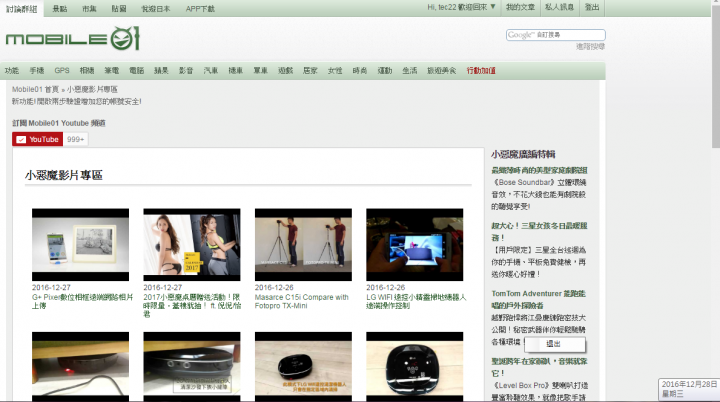This screenshot has width=720, height=402.
Task: Open the 女性 category menu
Action: [335, 70]
